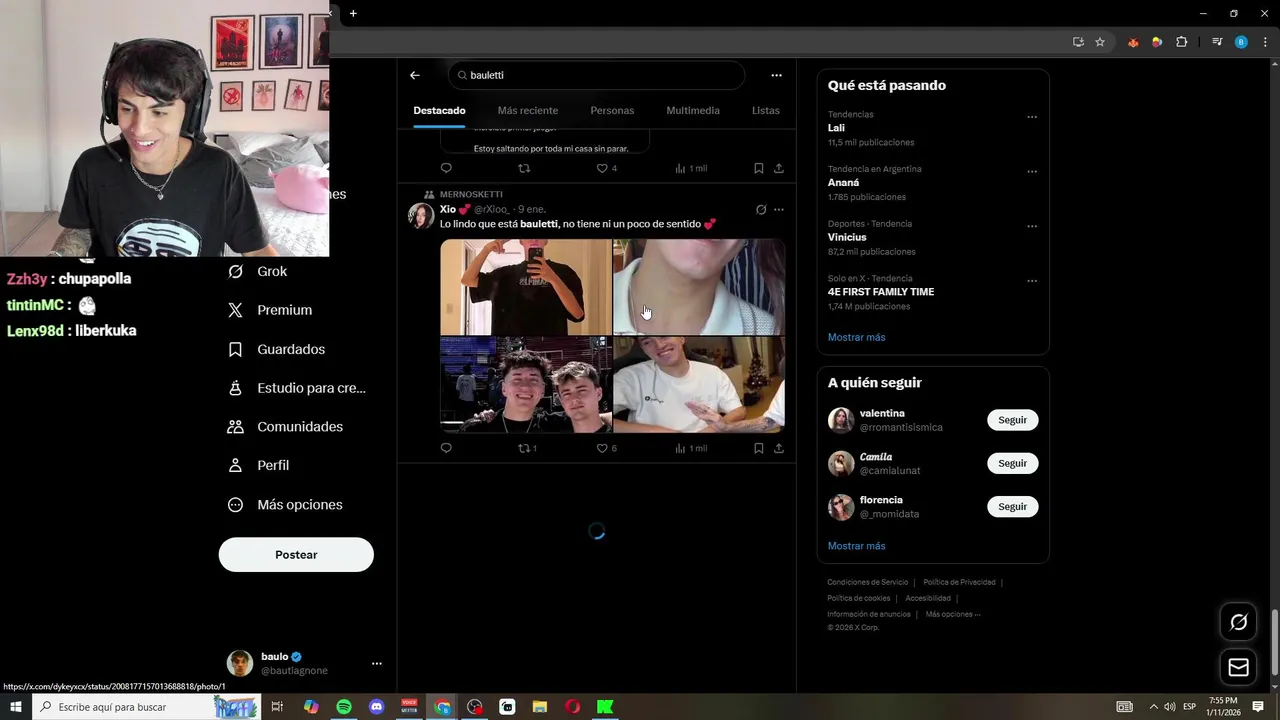
Task: Open Xio's profile avatar
Action: (x=421, y=216)
